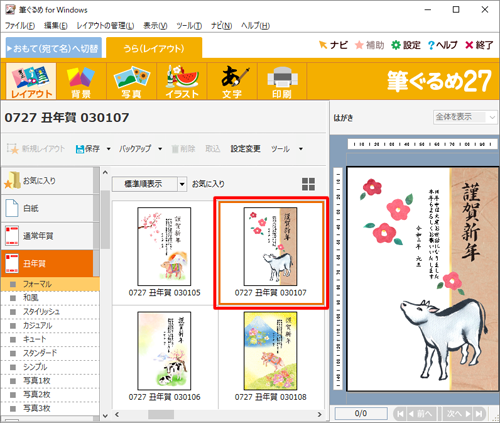Select the 丑年賀 category

click(x=48, y=264)
